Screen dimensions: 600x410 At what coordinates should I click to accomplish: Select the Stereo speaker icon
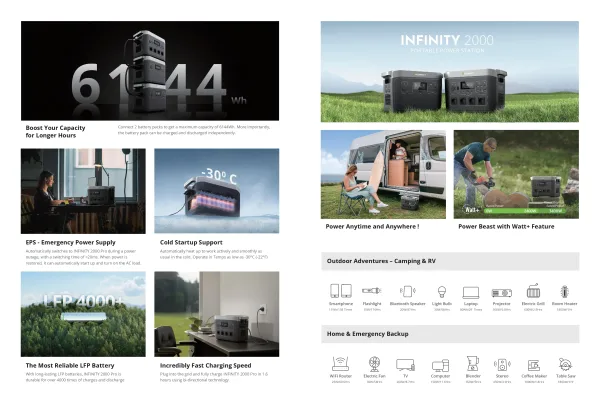pyautogui.click(x=502, y=364)
